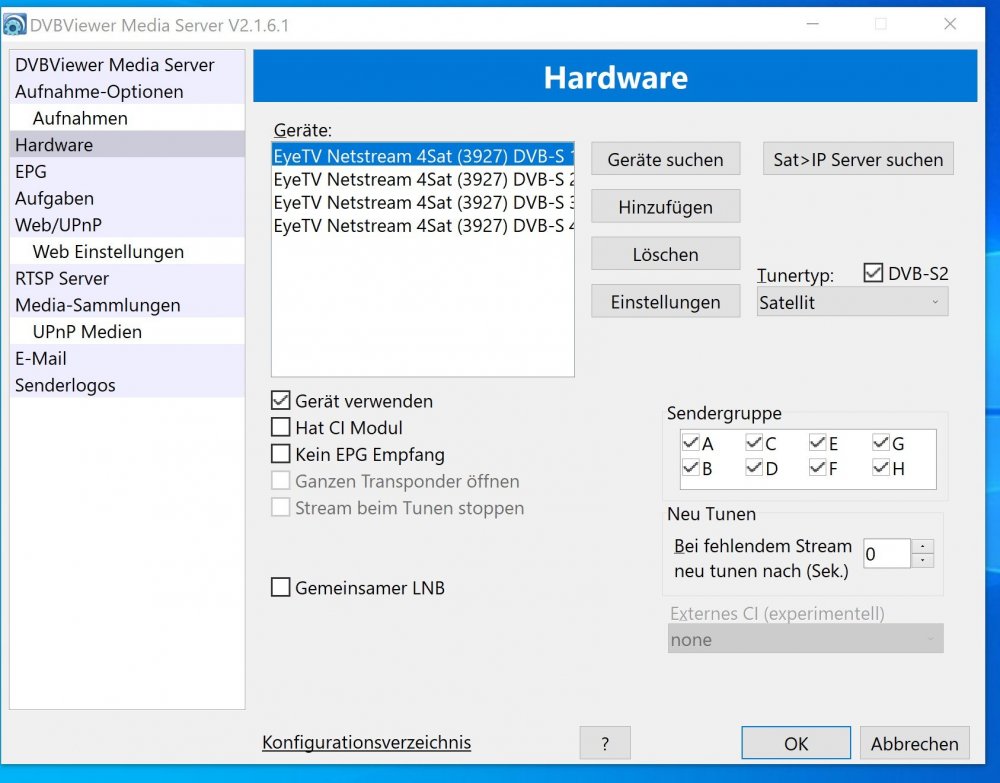Click the Sat>IP Server suchen button
Screen dimensions: 1000x783
click(x=858, y=160)
